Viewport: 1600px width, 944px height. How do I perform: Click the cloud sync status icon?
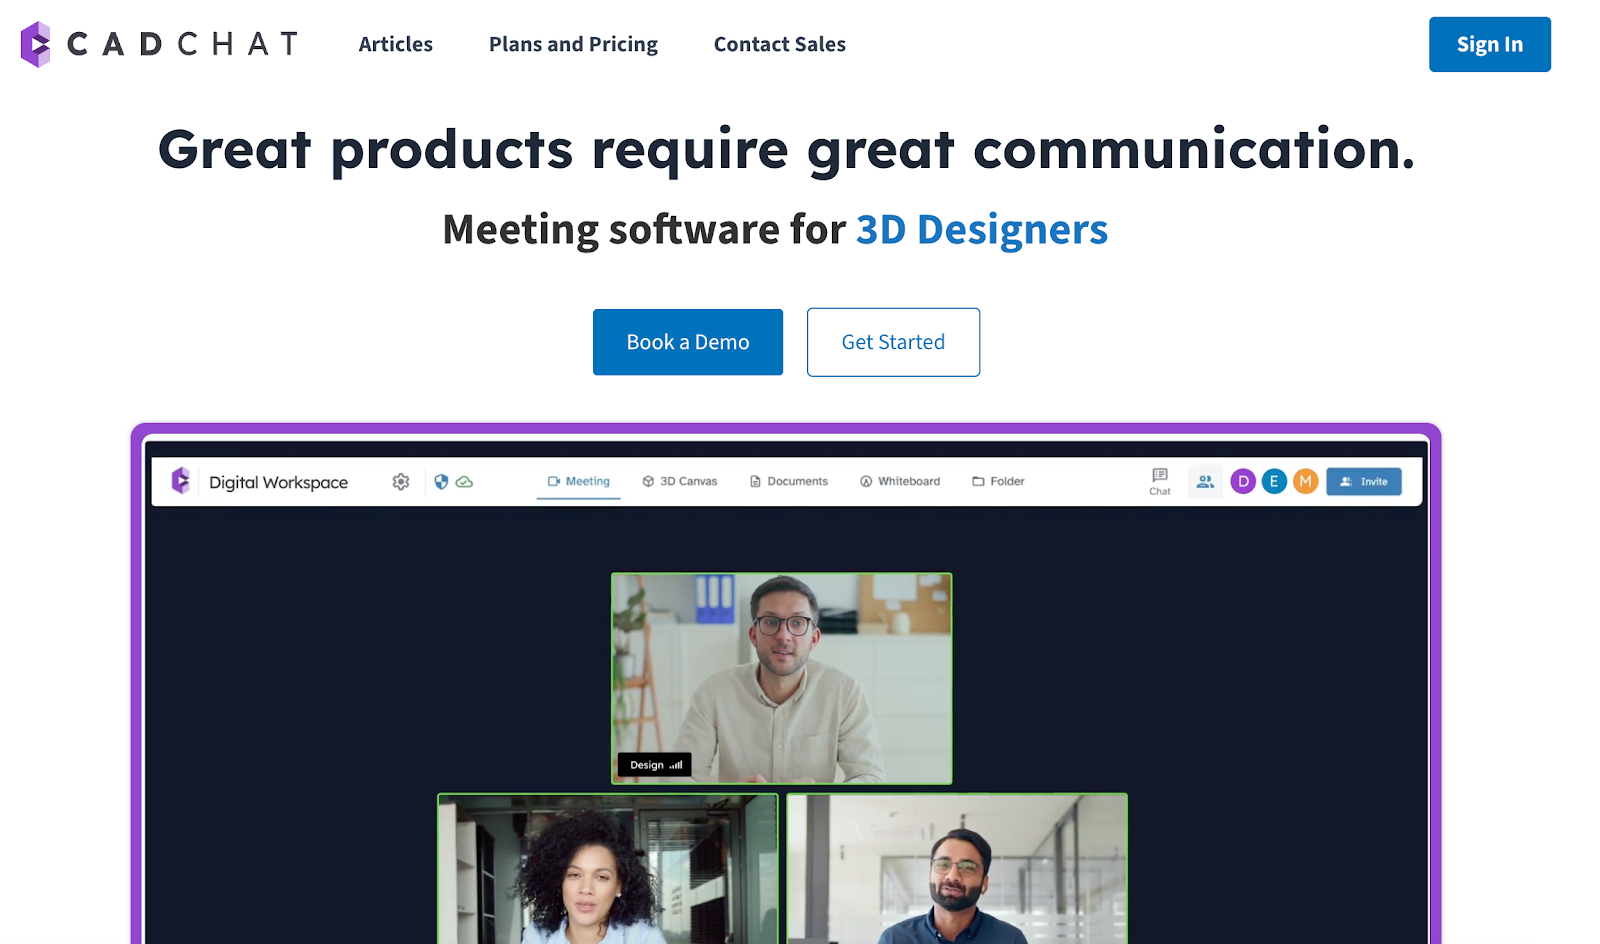464,482
